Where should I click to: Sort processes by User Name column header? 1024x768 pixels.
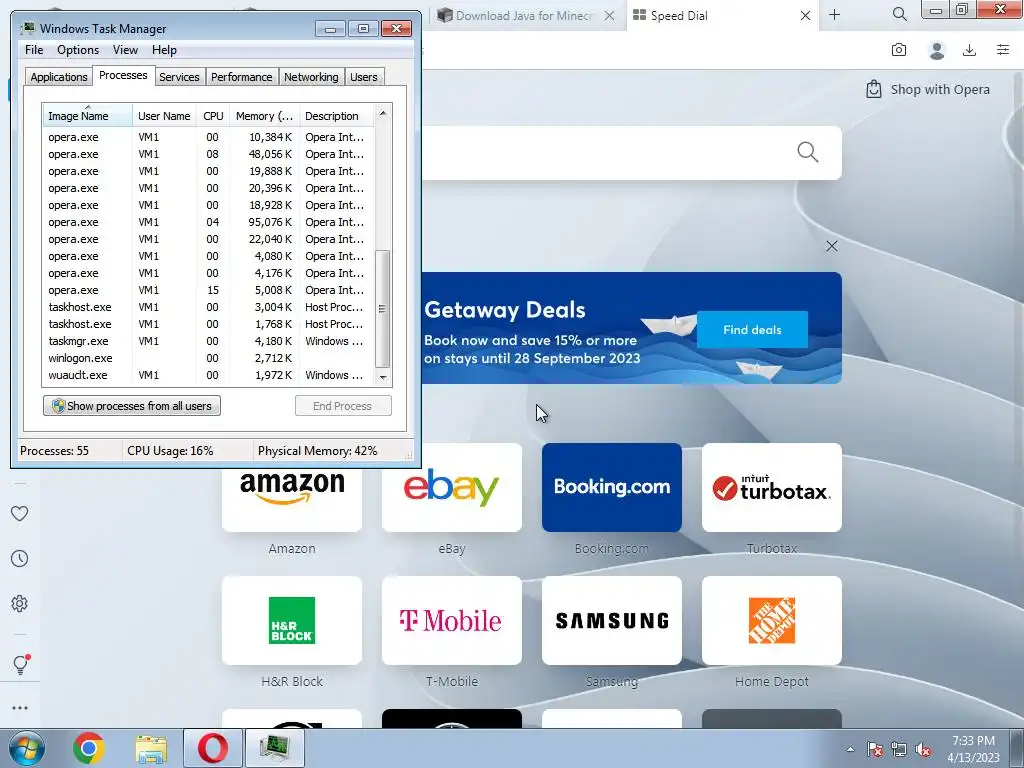pyautogui.click(x=164, y=116)
